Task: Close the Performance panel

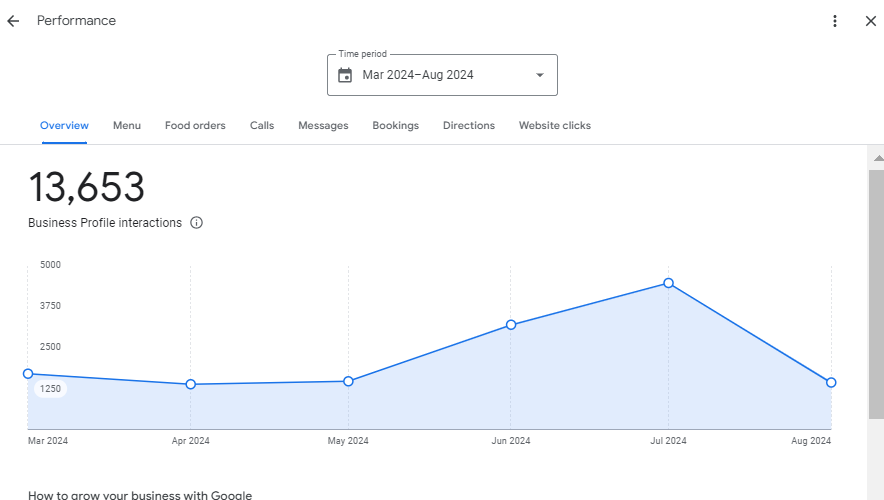Action: point(870,21)
